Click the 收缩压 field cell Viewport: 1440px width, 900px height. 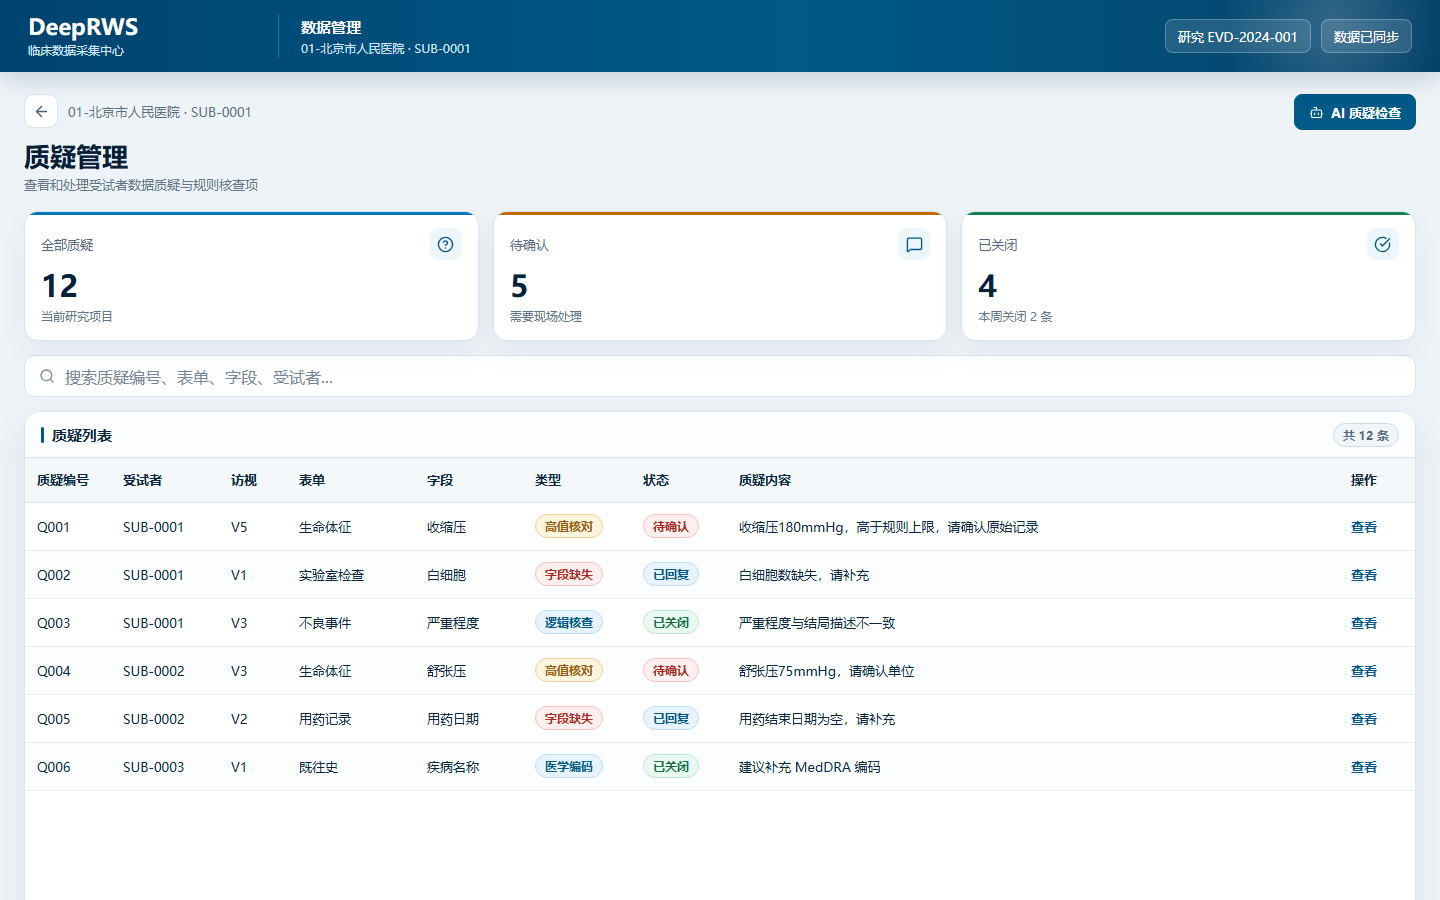[447, 527]
